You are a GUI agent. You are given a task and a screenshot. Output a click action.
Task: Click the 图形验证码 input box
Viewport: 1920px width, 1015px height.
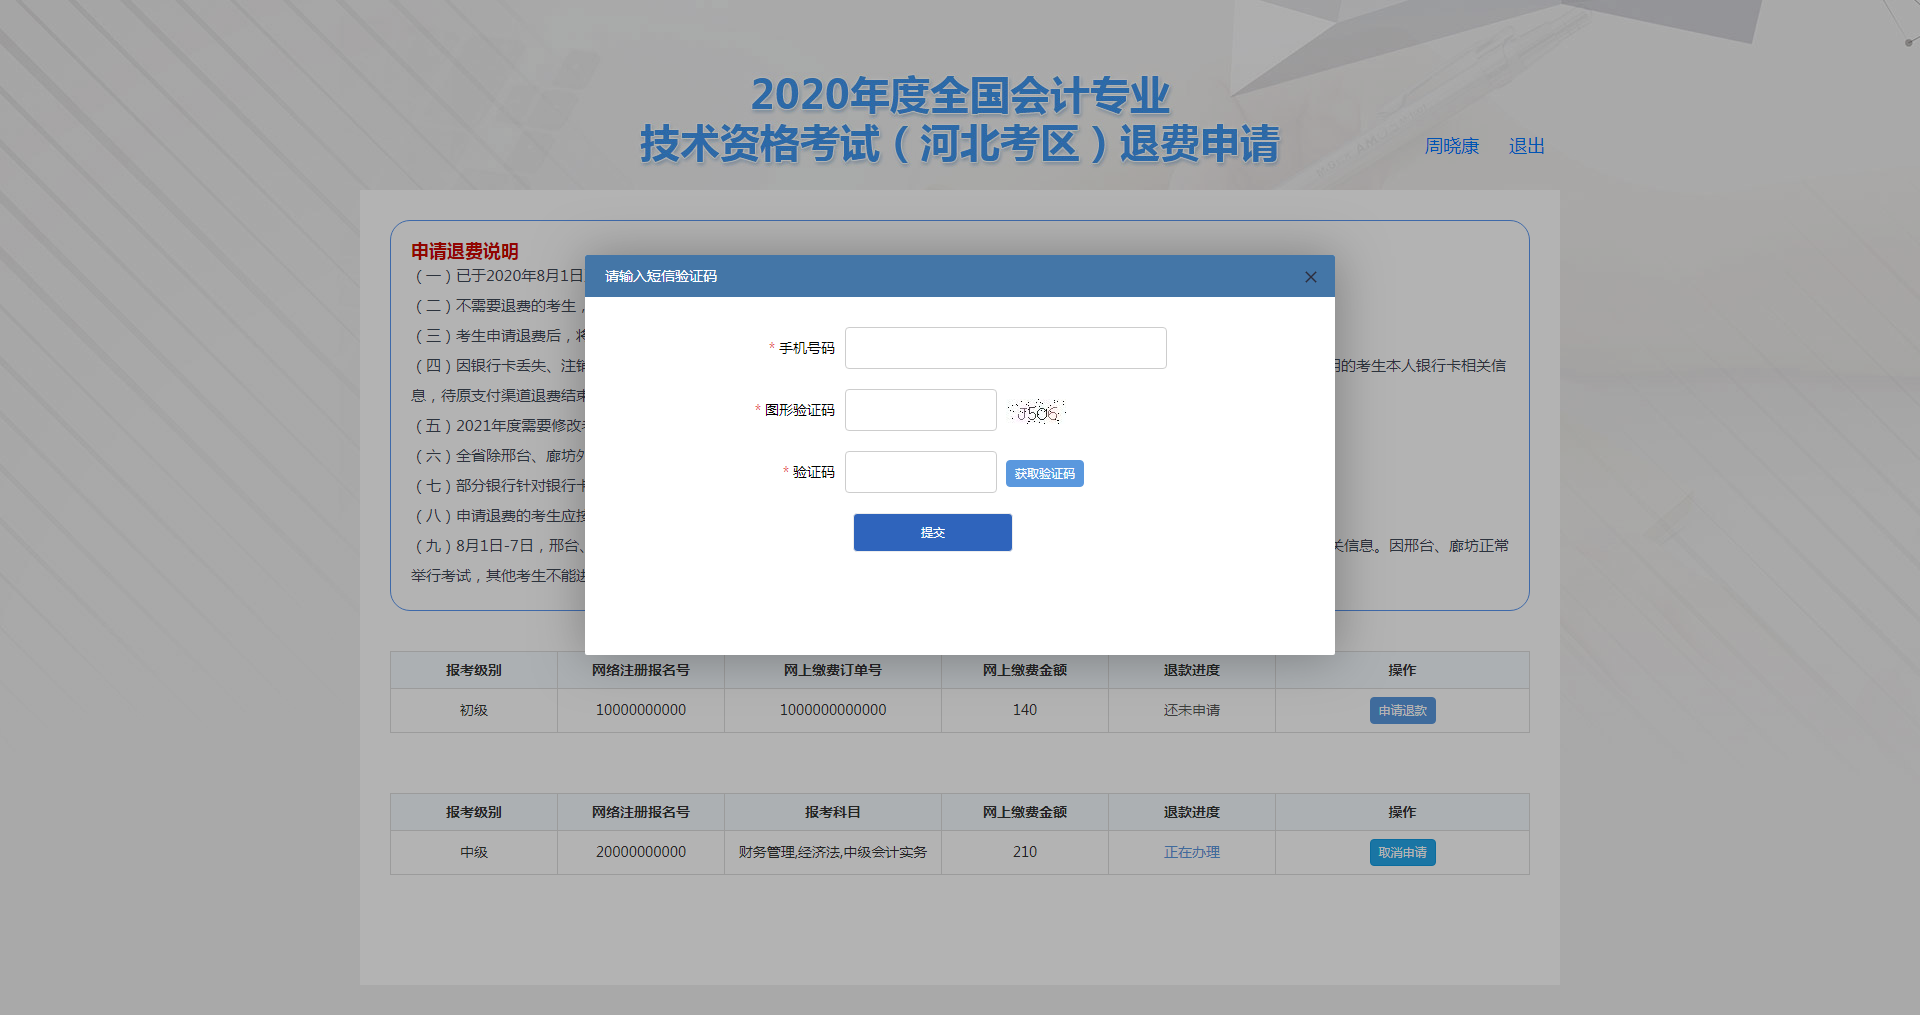tap(919, 410)
